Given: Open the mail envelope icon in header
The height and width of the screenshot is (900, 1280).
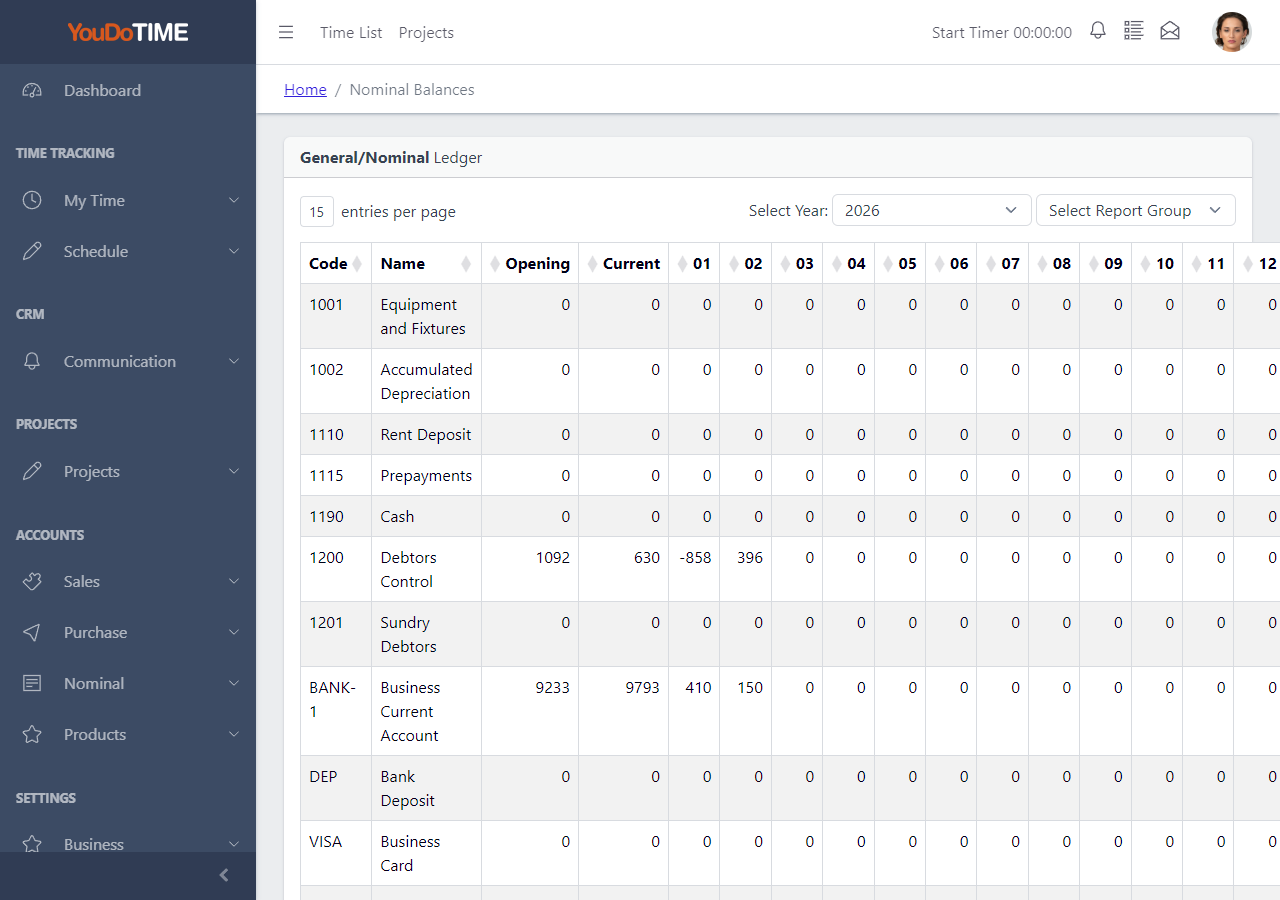Looking at the screenshot, I should (1170, 31).
